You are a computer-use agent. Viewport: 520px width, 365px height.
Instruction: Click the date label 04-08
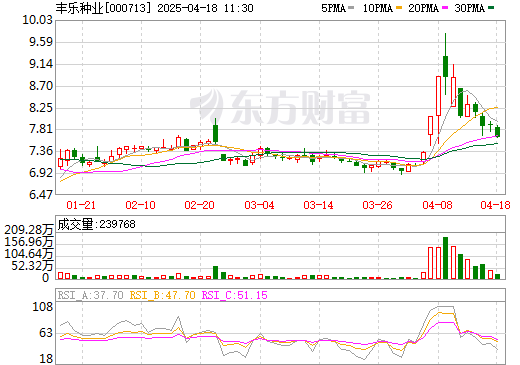coord(437,205)
